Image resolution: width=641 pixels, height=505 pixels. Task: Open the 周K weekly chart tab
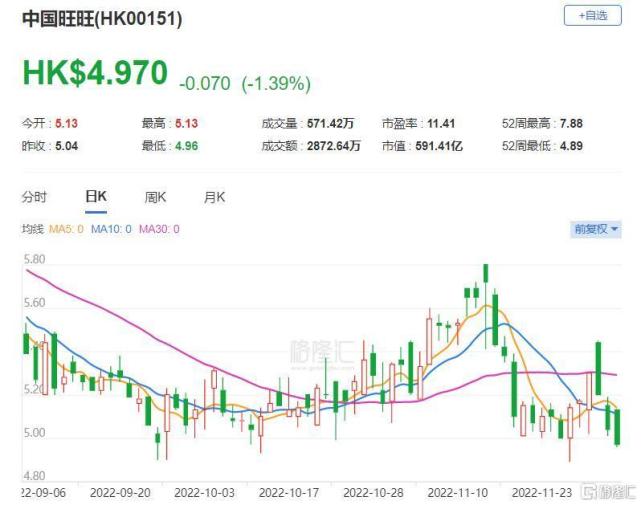coord(155,198)
